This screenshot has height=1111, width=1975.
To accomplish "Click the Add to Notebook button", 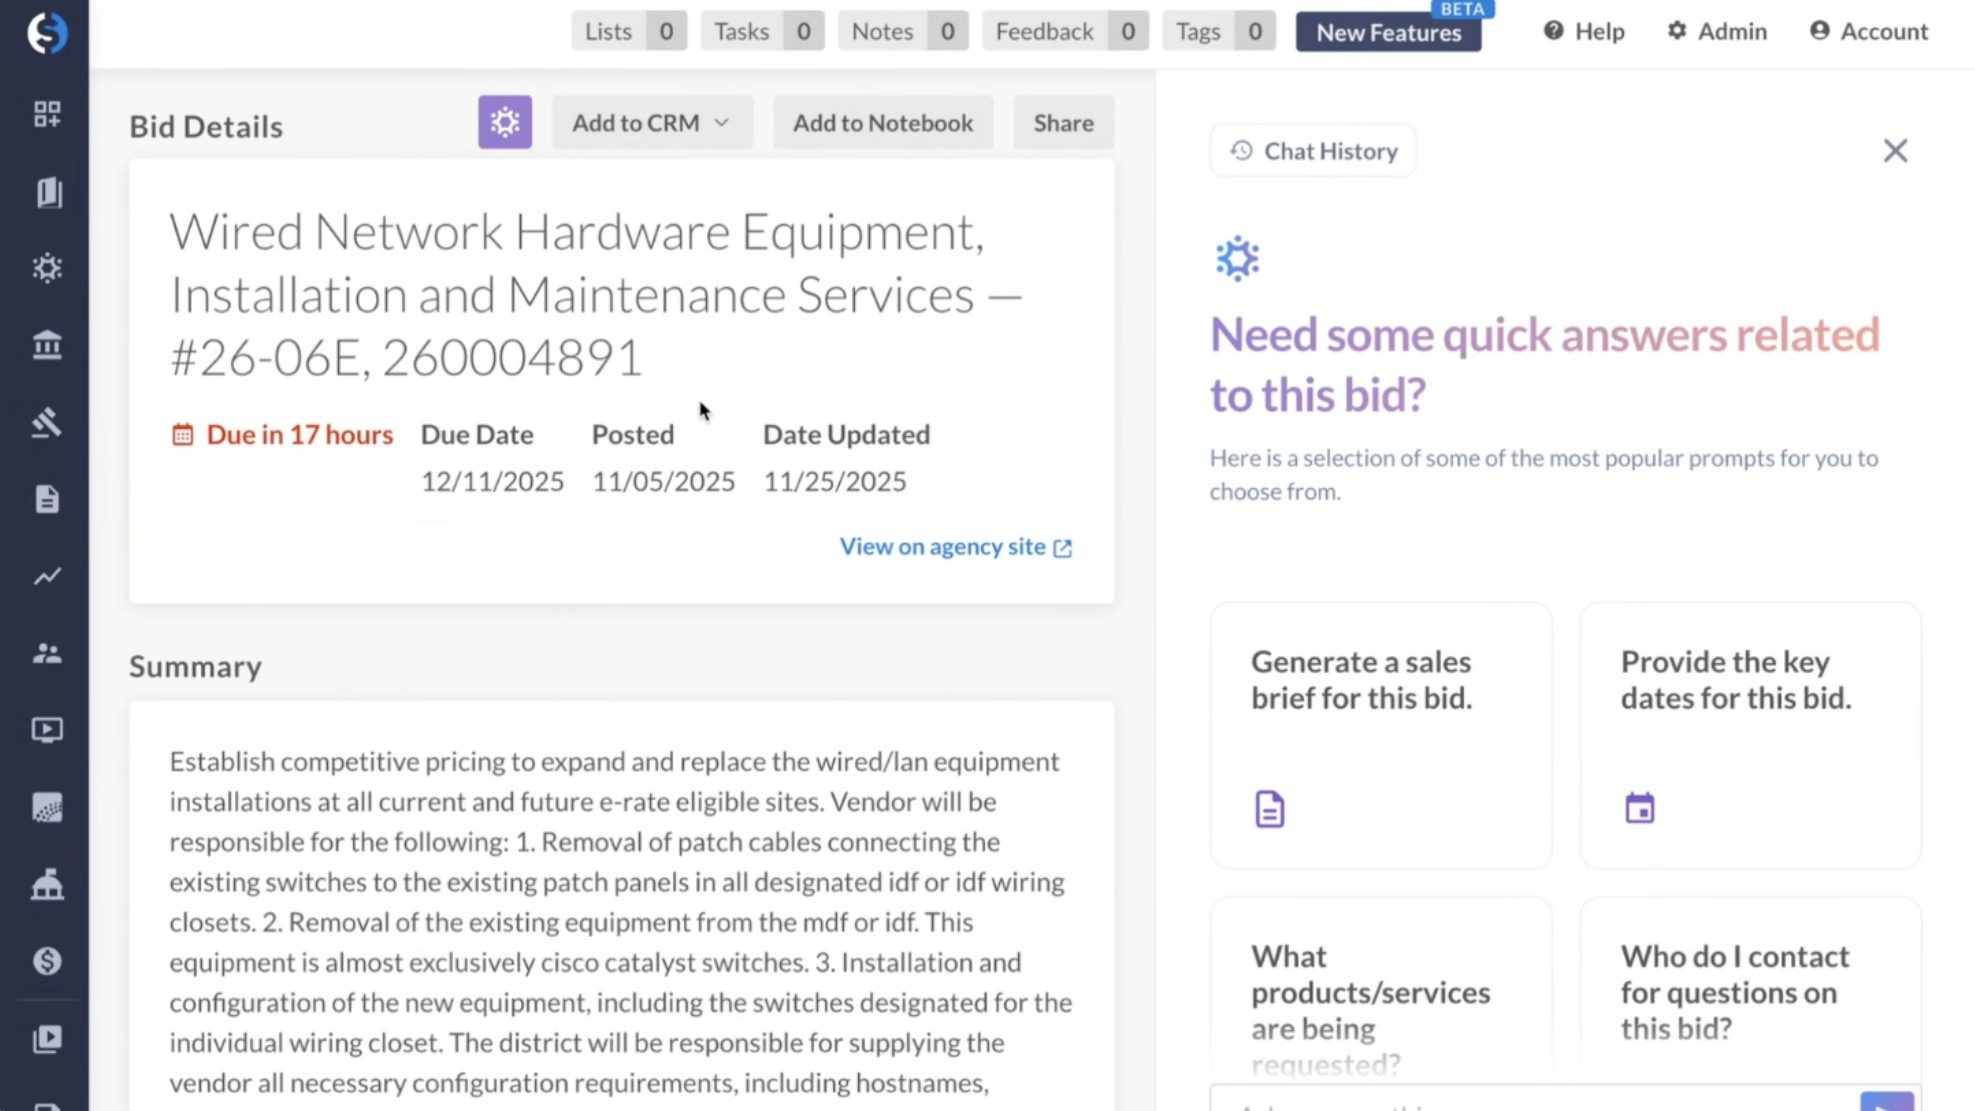I will [x=882, y=122].
